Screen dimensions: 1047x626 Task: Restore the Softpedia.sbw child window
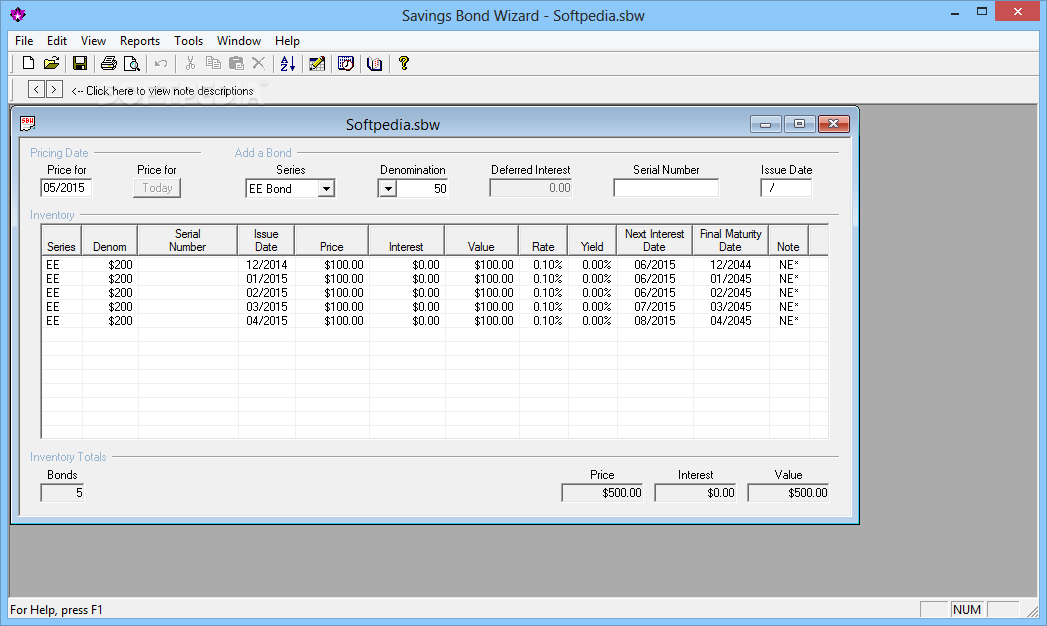(799, 124)
